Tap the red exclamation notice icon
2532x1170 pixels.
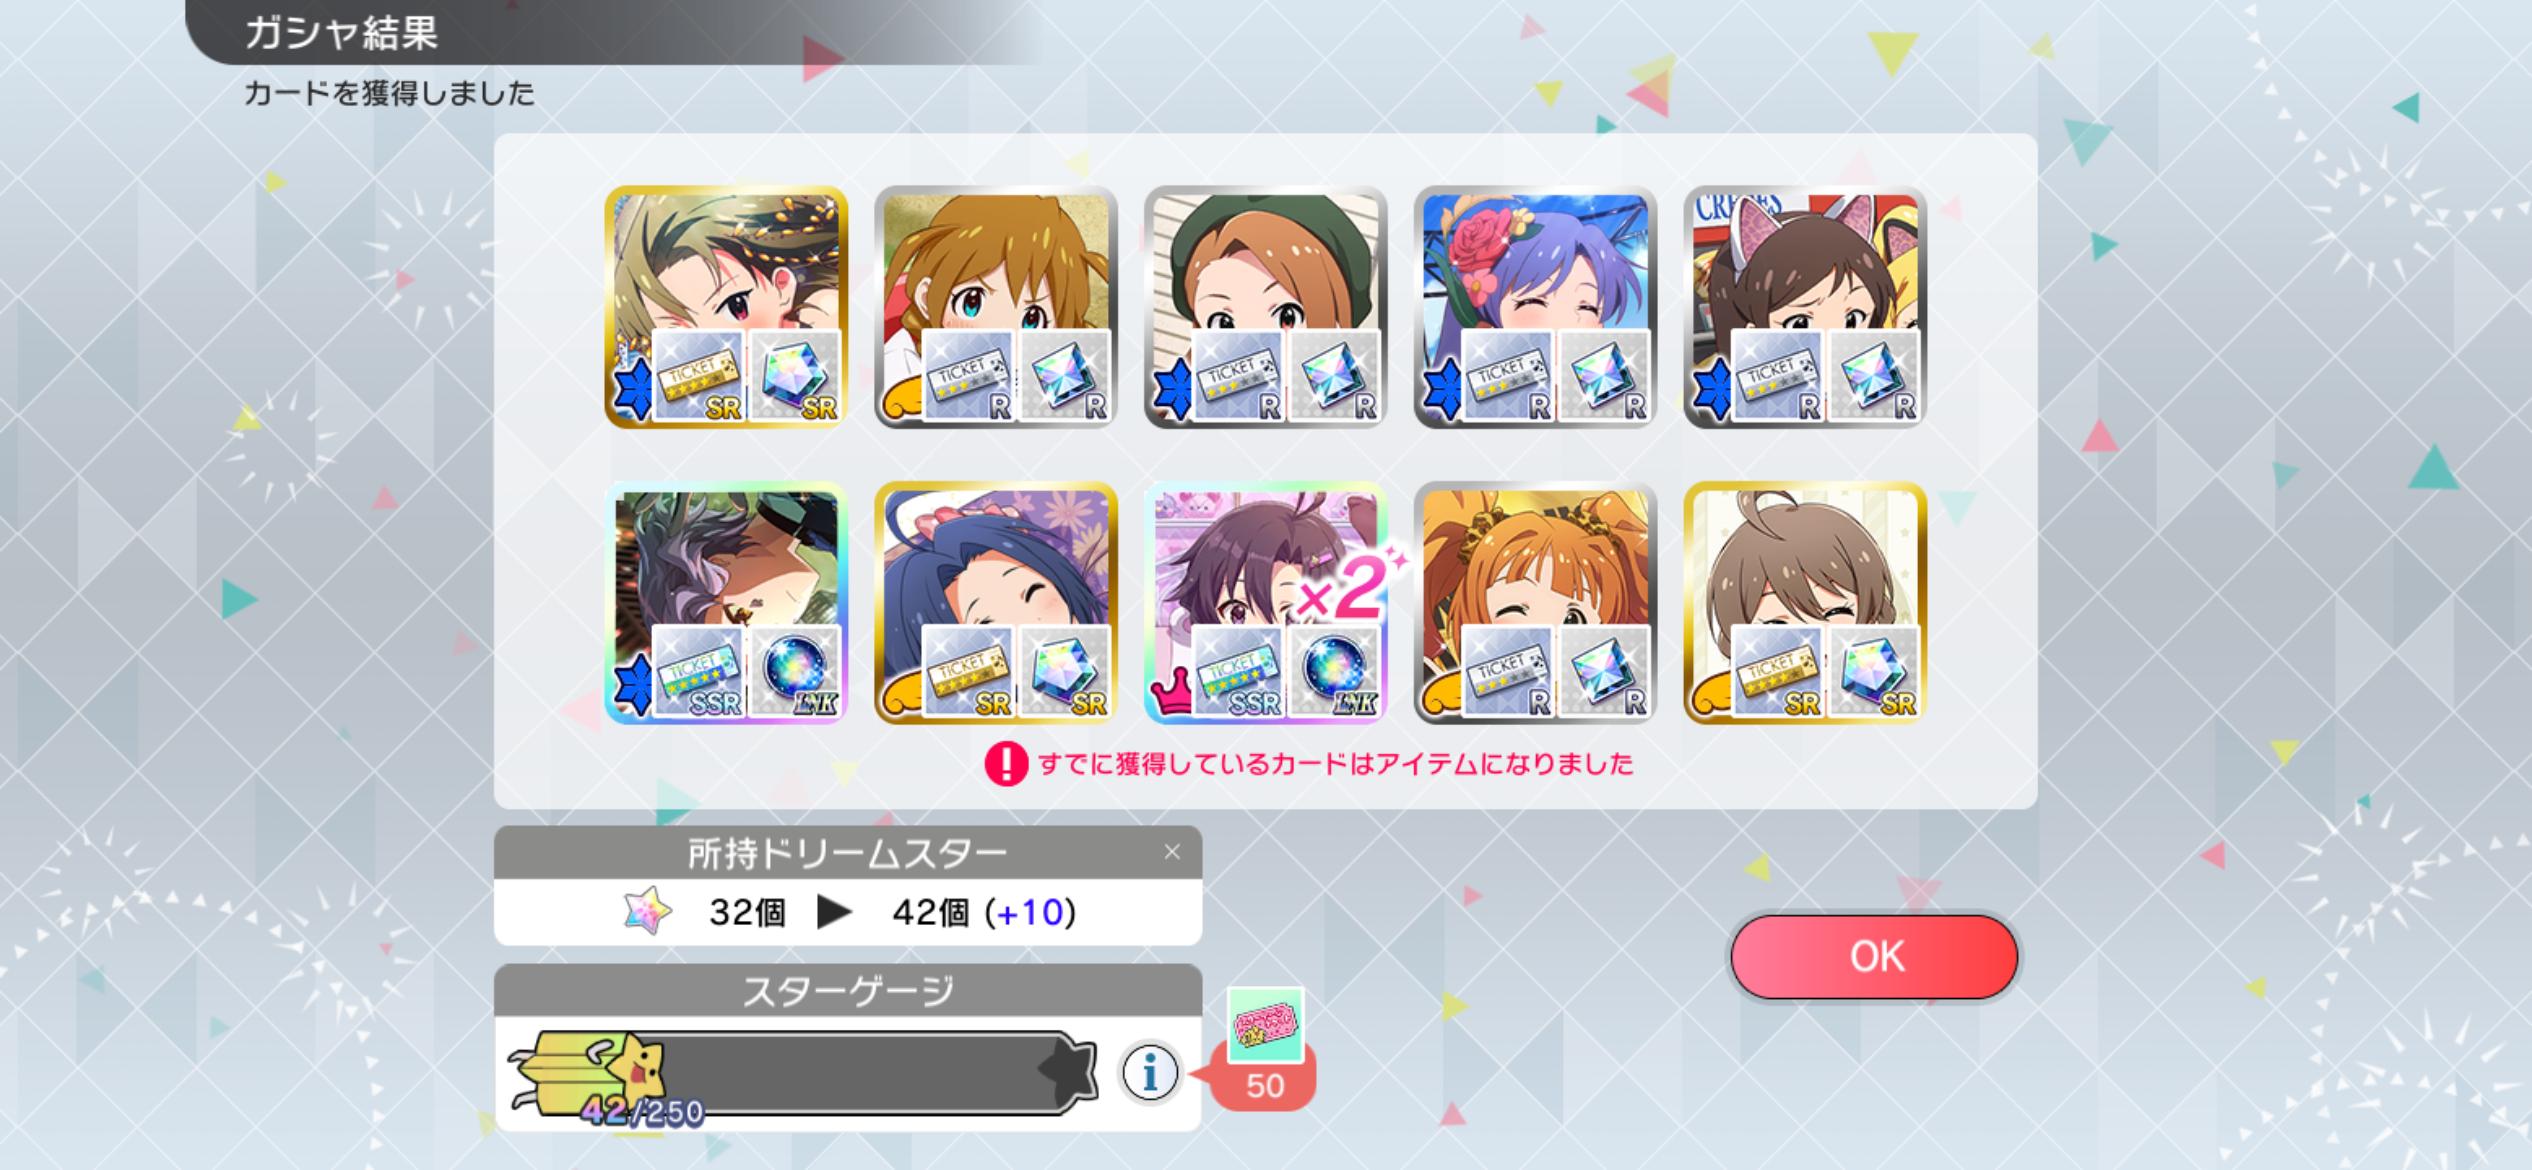(x=1006, y=765)
